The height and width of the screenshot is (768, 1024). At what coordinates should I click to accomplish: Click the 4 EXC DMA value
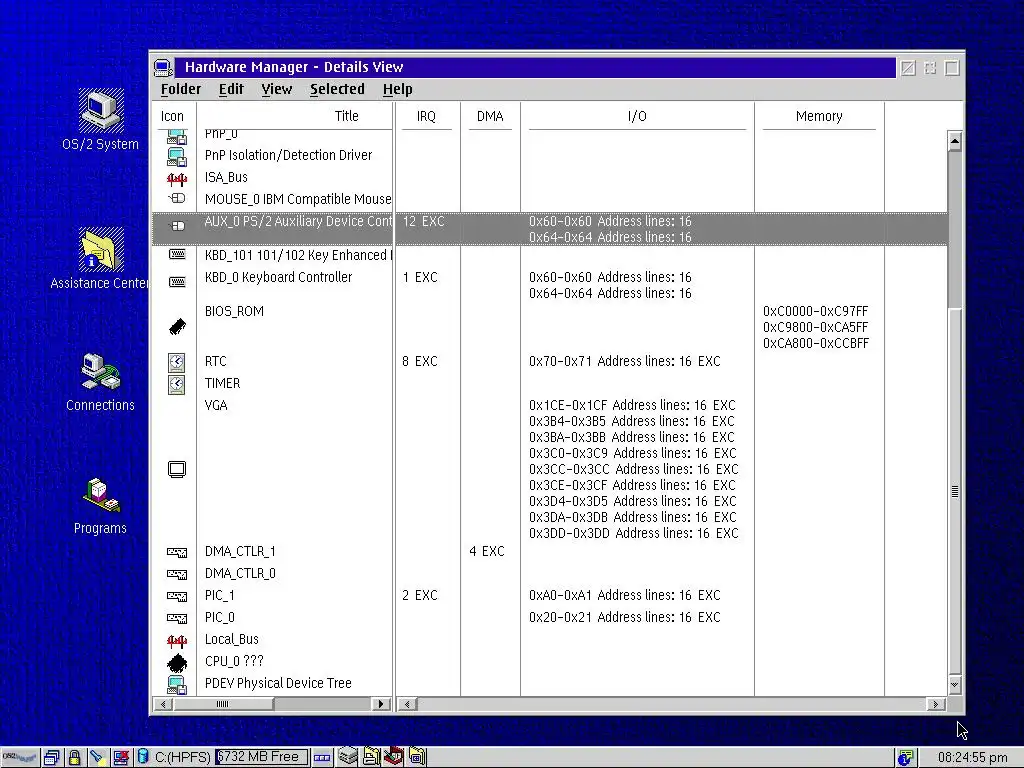487,552
